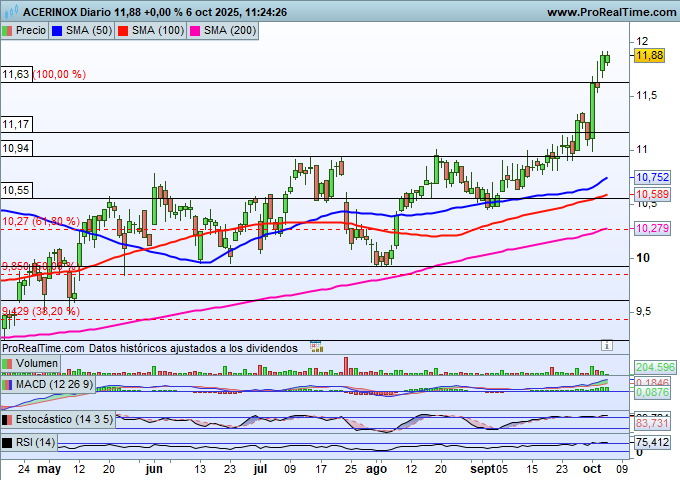Click the Volumen indicator icon
Image resolution: width=680 pixels, height=480 pixels.
click(9, 364)
